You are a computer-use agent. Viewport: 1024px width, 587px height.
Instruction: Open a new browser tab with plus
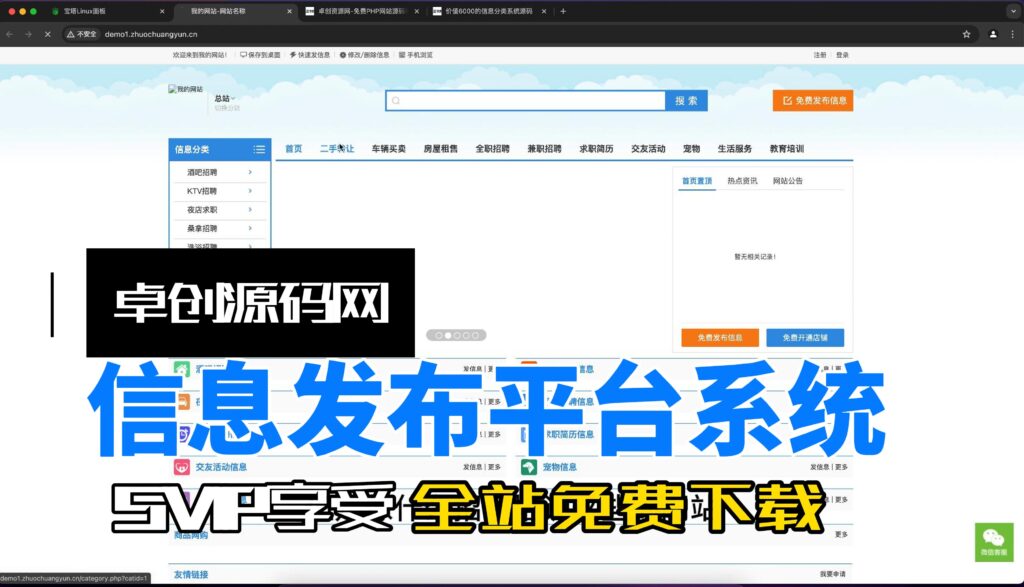pyautogui.click(x=563, y=11)
